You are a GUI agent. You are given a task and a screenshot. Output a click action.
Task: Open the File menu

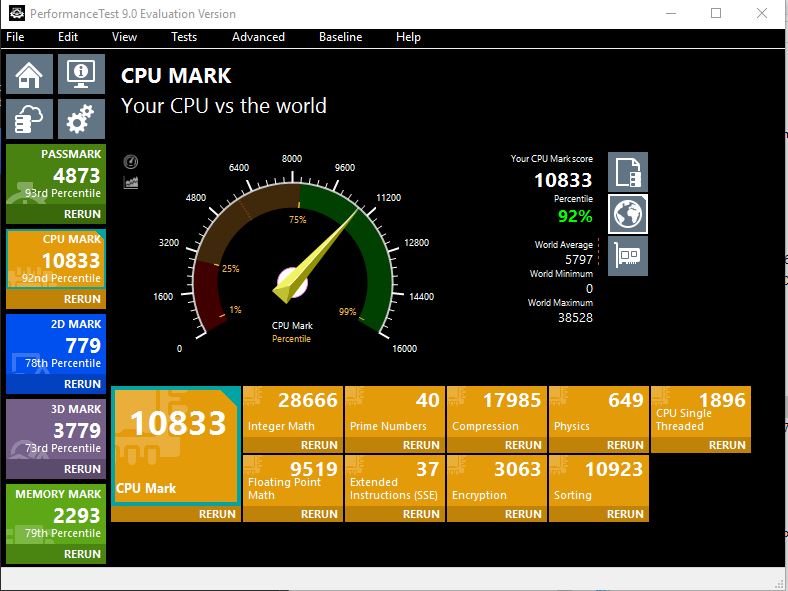point(15,37)
